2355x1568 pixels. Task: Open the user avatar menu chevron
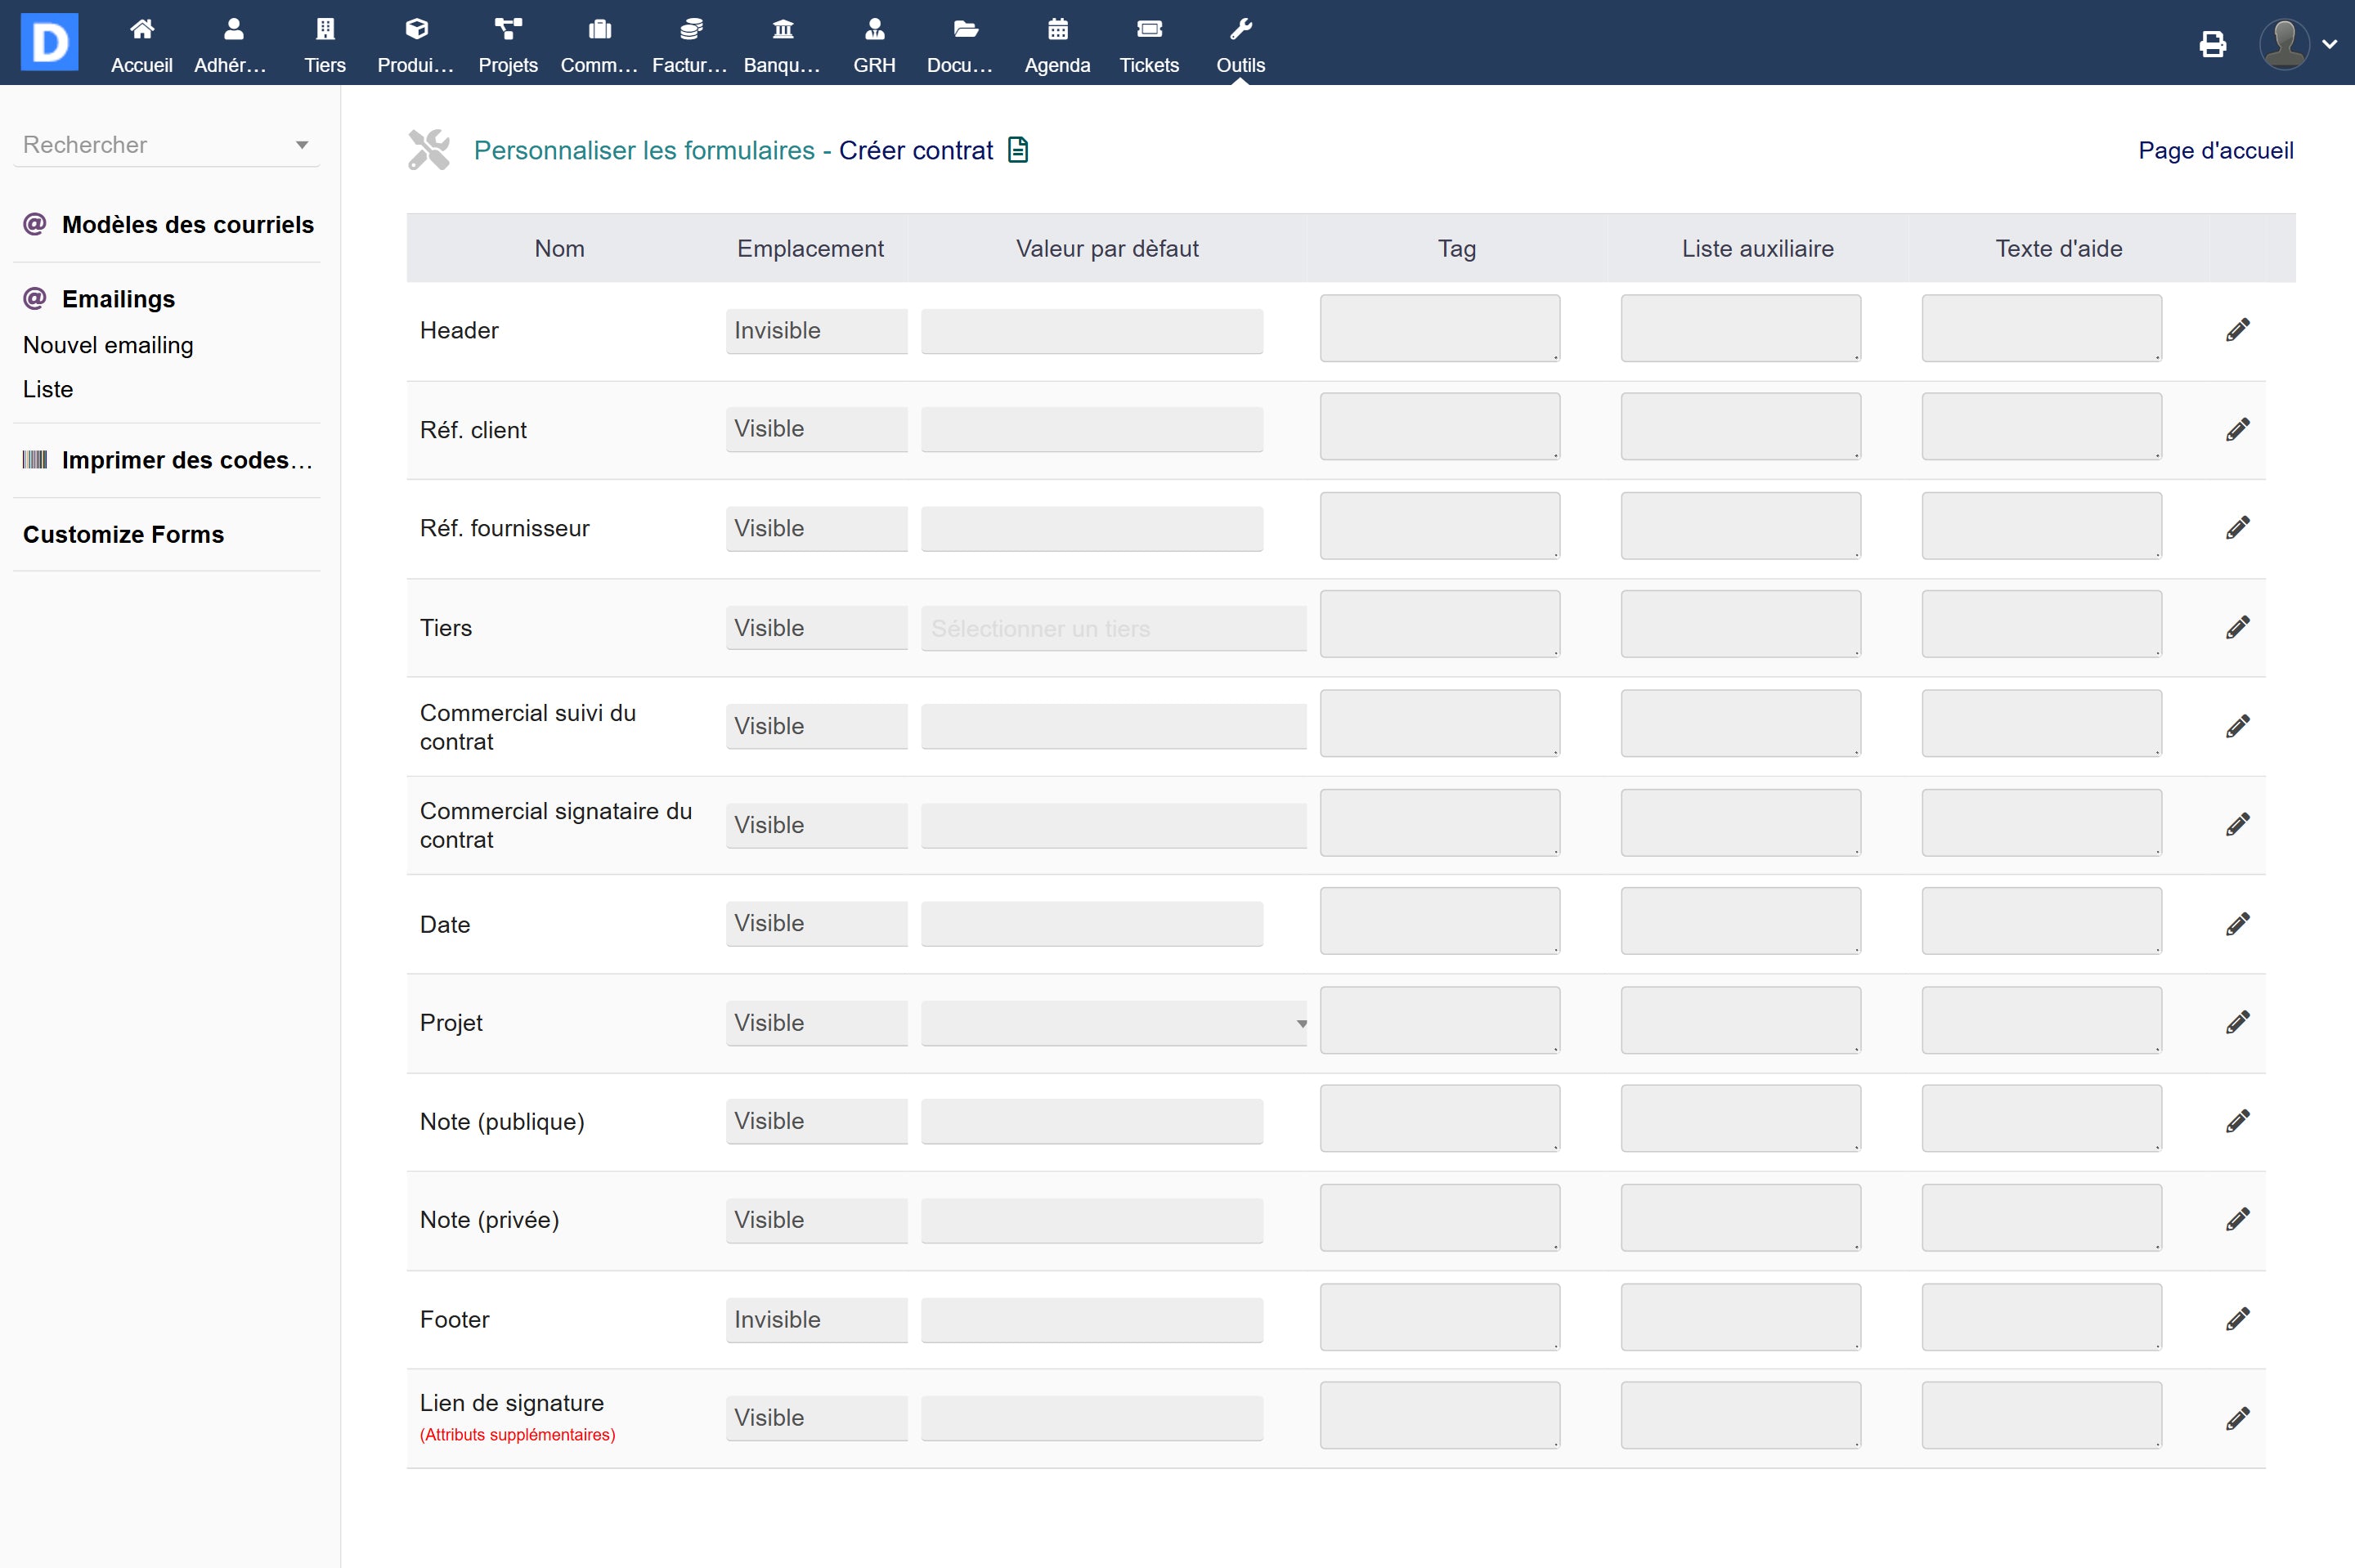(x=2329, y=44)
